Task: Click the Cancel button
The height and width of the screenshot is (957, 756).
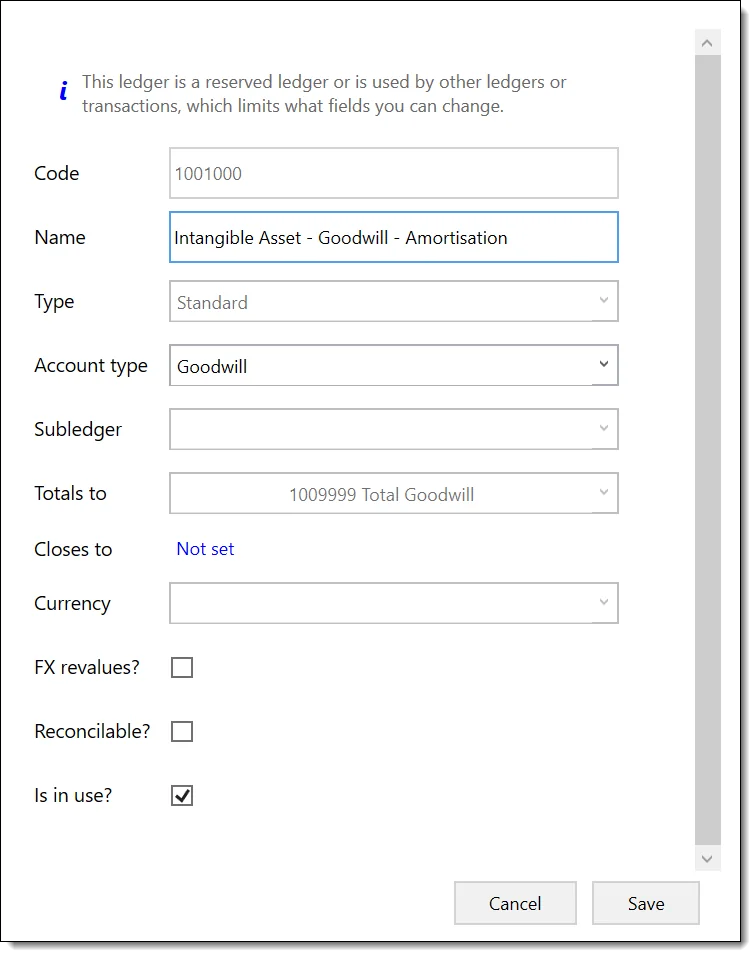Action: click(x=515, y=903)
